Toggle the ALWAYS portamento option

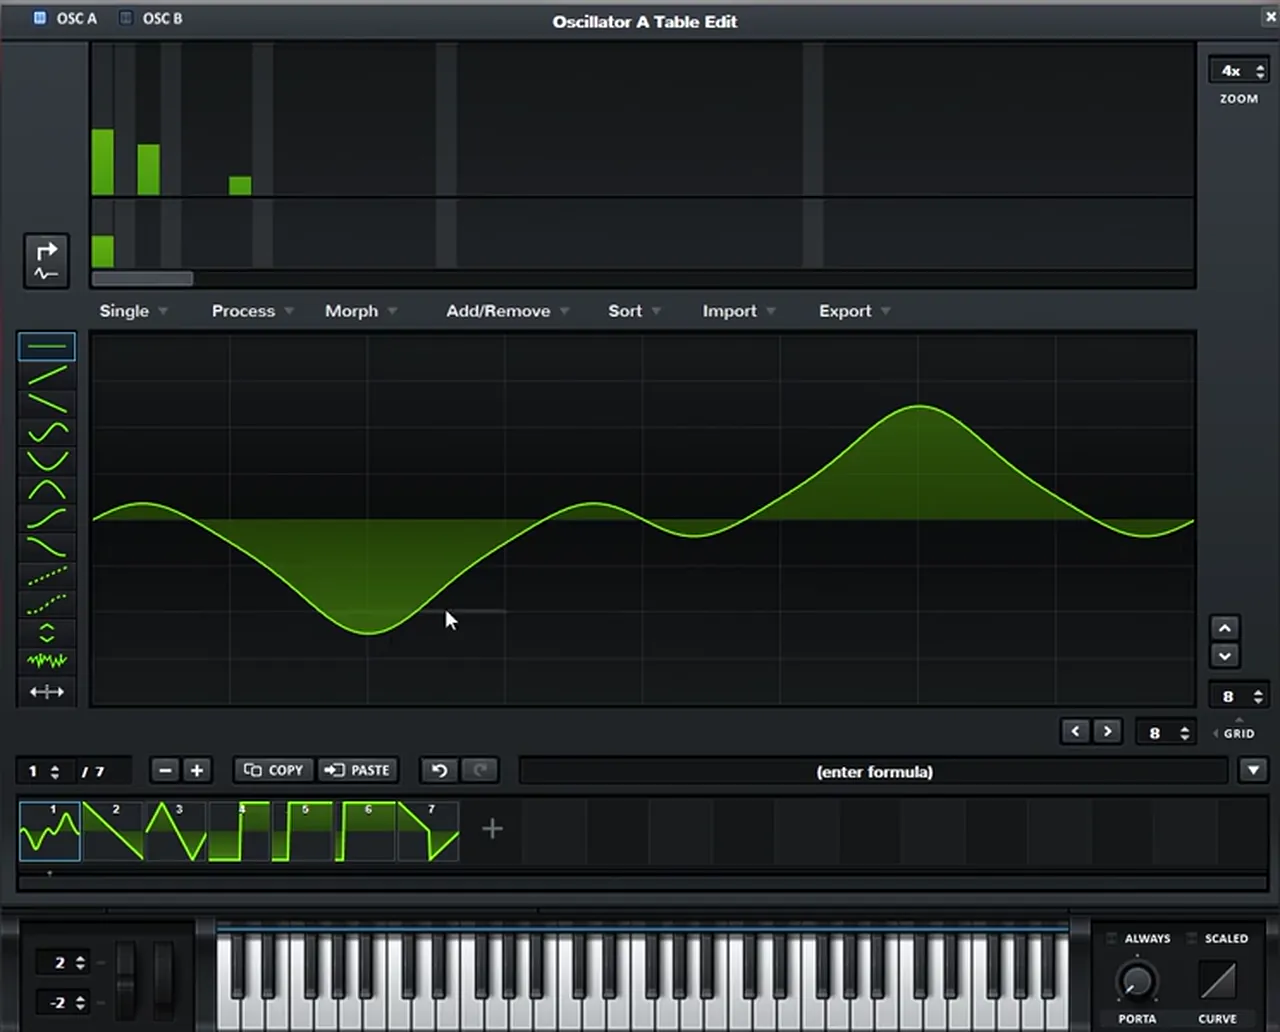(1138, 938)
